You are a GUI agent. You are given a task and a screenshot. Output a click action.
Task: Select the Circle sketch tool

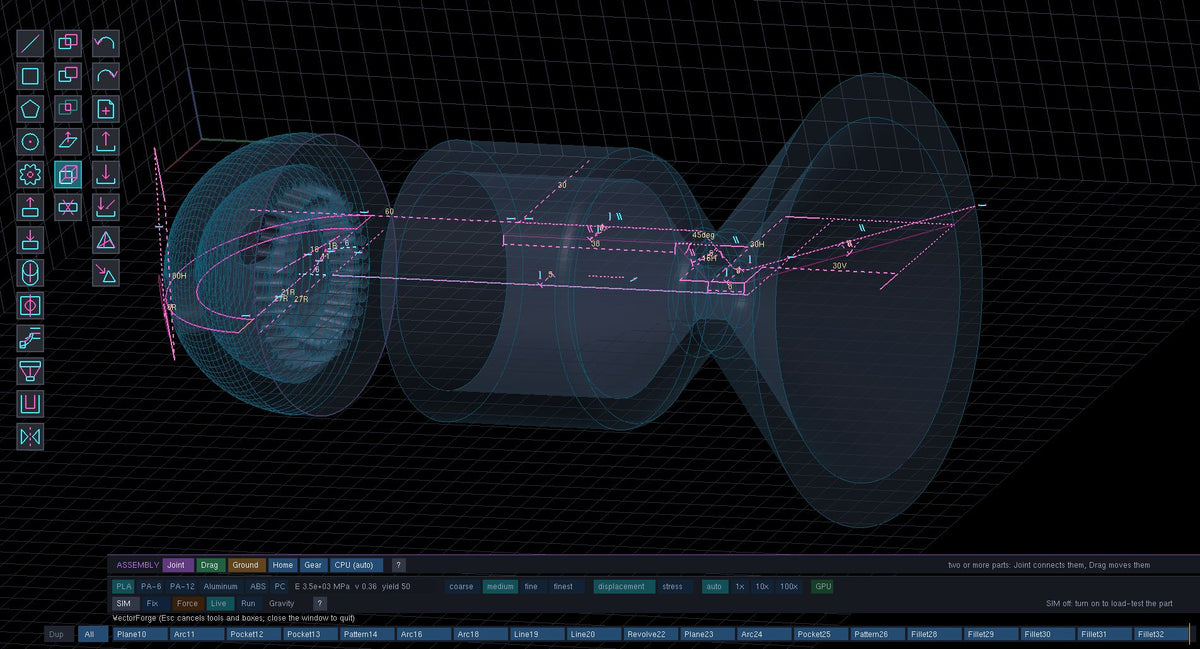(x=31, y=142)
